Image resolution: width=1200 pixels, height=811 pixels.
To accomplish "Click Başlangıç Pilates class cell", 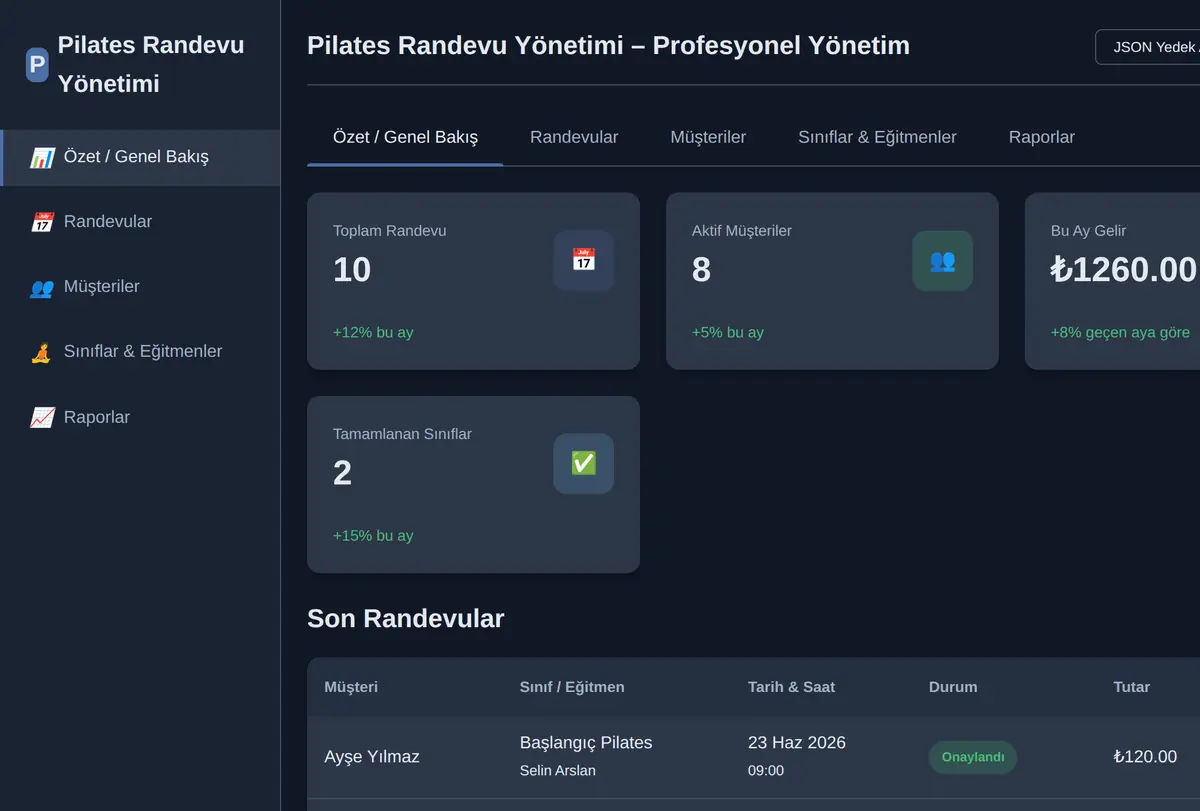I will 586,743.
